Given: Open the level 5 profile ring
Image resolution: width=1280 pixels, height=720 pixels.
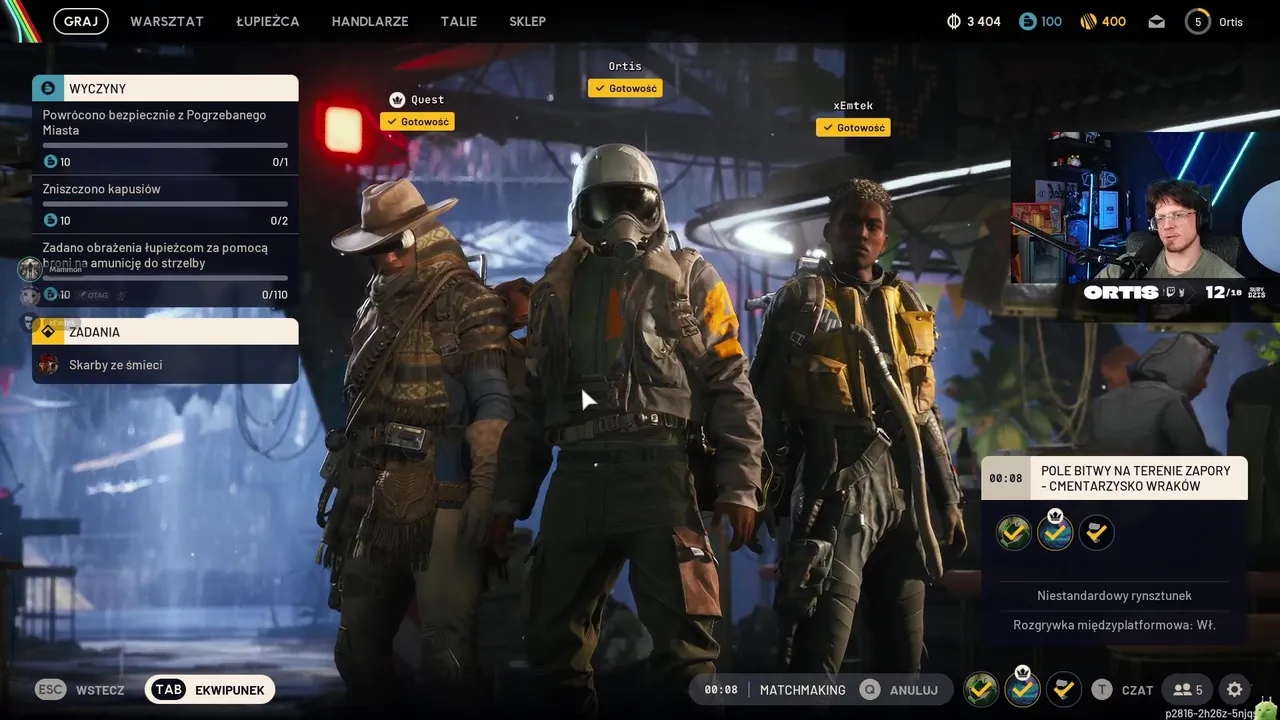Looking at the screenshot, I should point(1198,21).
